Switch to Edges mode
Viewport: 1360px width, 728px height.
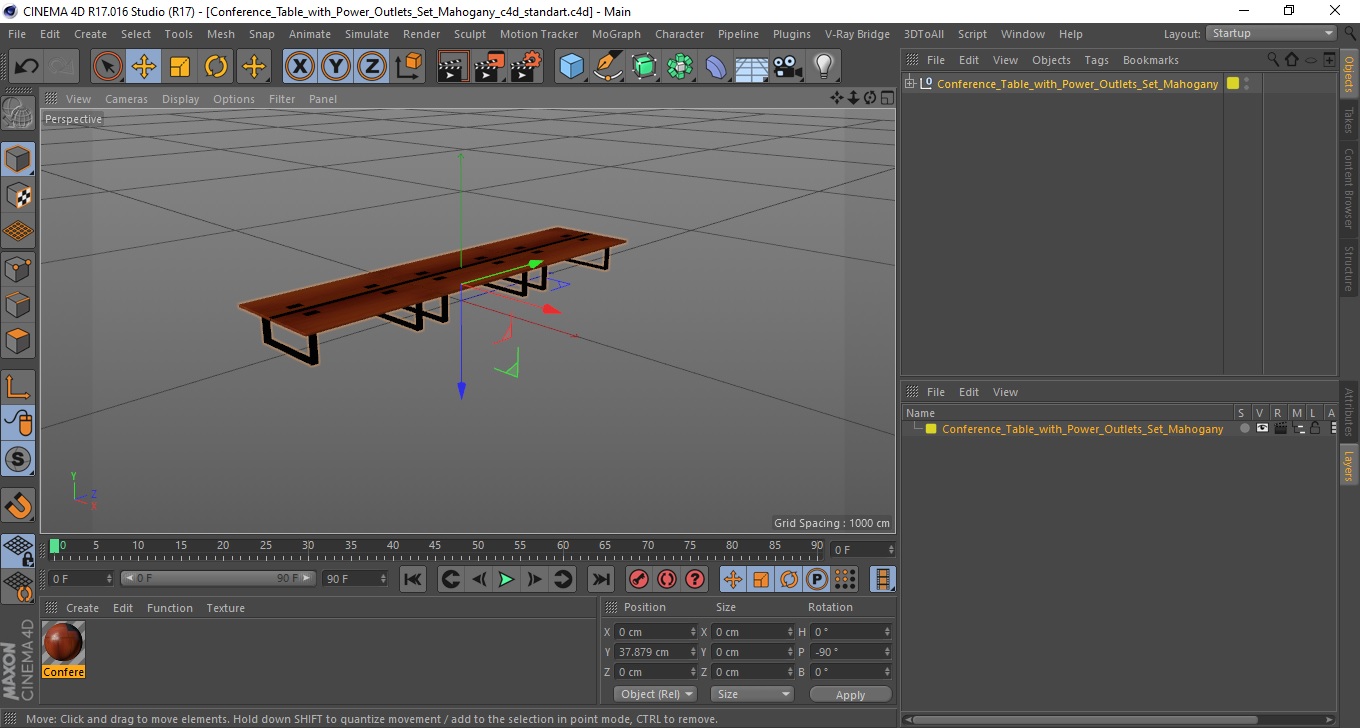tap(18, 304)
